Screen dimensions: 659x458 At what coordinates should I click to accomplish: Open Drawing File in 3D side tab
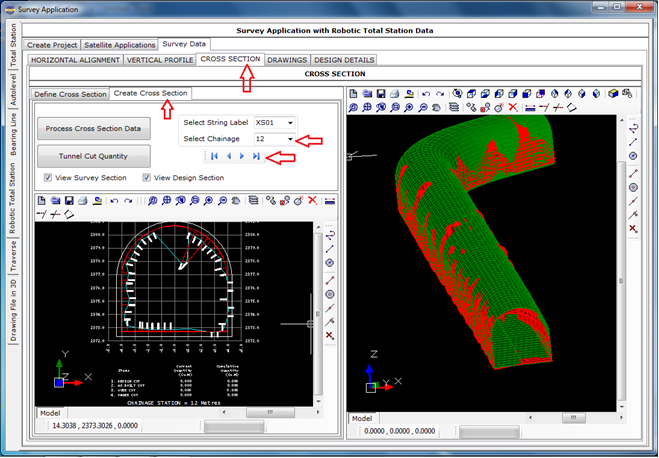(13, 310)
